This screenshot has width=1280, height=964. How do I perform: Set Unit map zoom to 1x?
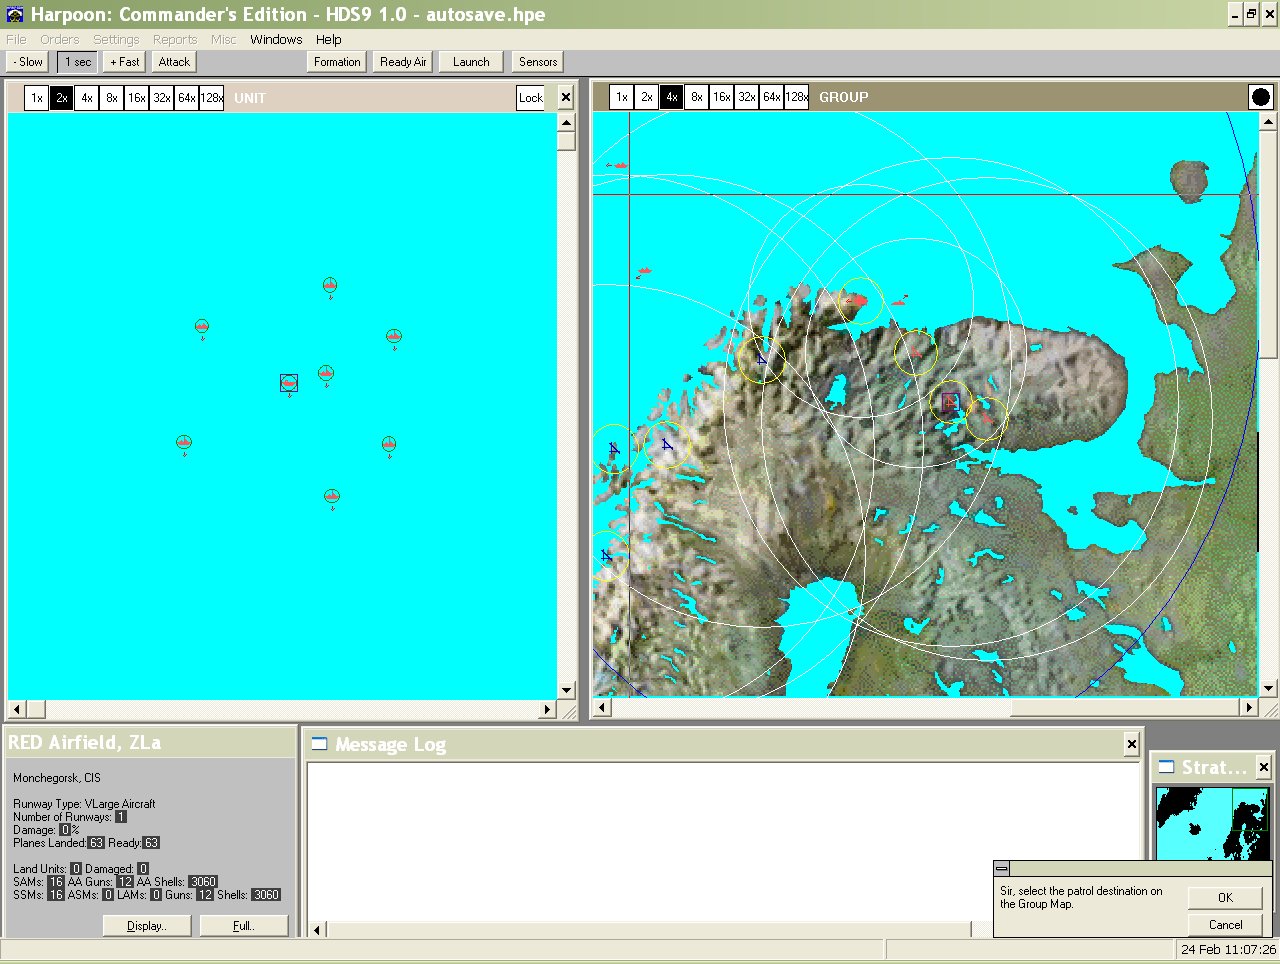(x=36, y=98)
